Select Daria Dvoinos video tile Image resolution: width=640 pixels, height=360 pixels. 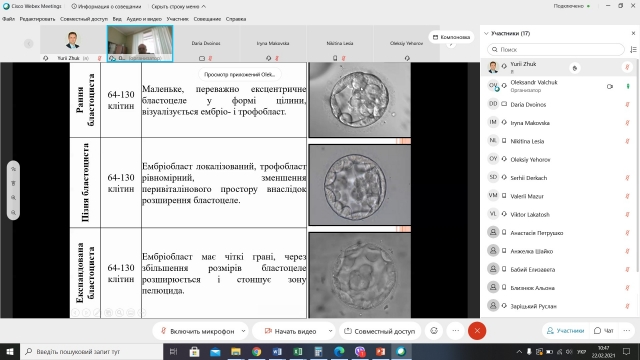click(x=206, y=43)
